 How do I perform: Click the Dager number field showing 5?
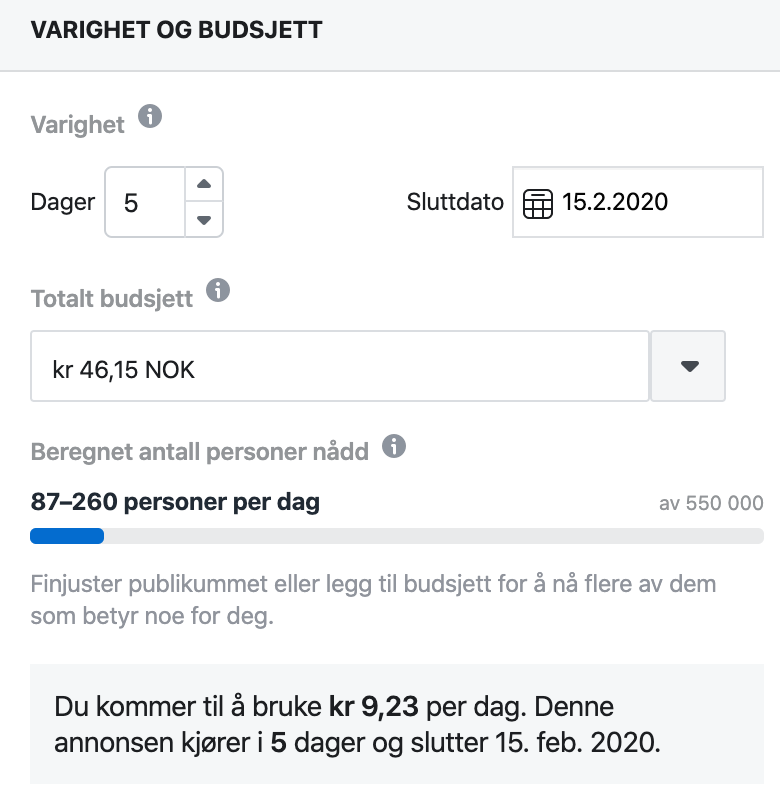click(145, 202)
